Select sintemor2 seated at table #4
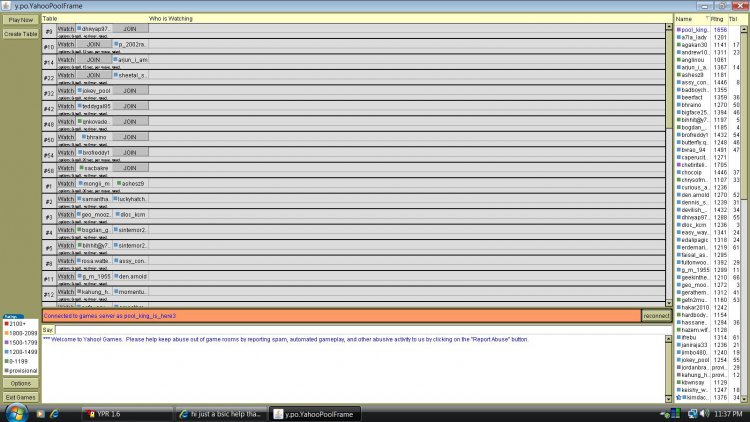750x422 pixels. [x=130, y=230]
